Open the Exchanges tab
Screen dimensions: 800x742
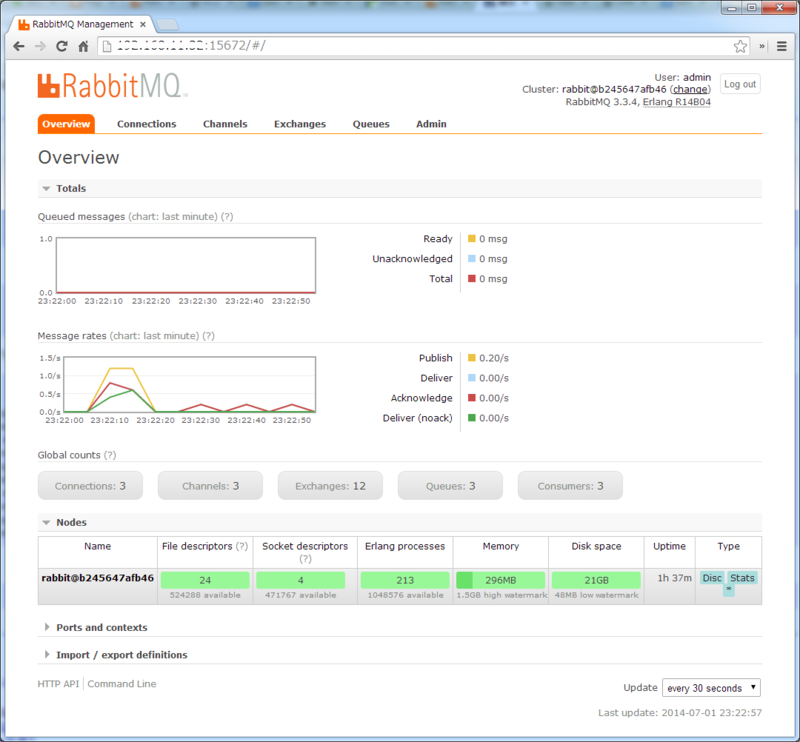pyautogui.click(x=299, y=124)
